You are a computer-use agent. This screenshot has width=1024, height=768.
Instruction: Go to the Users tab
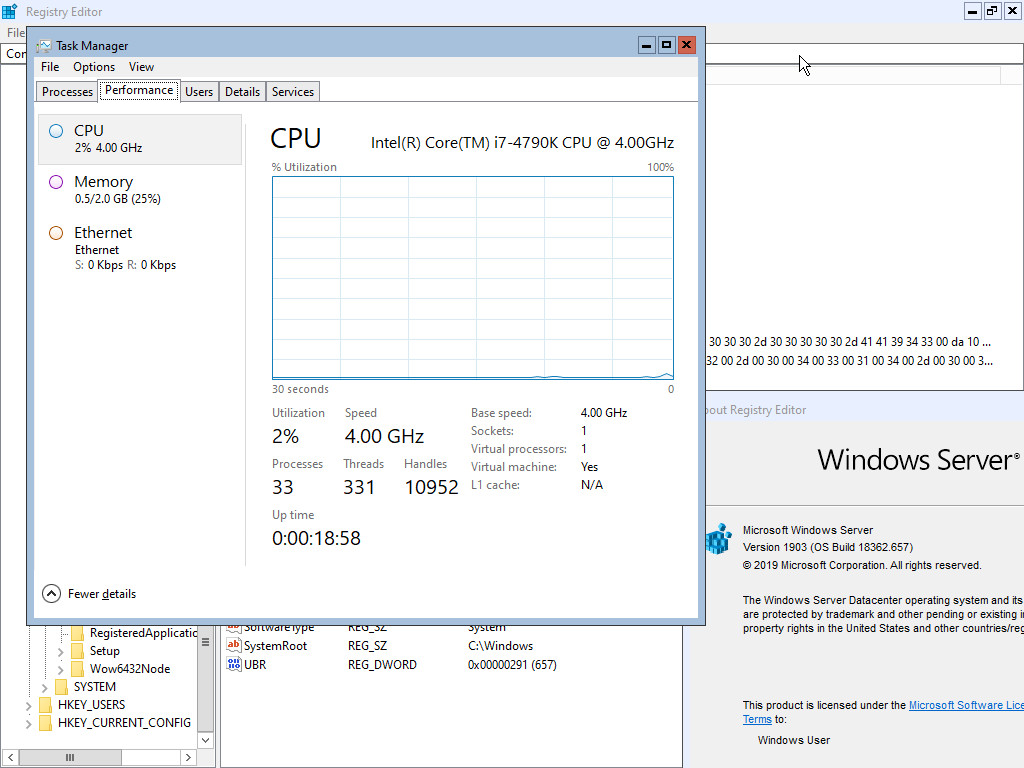(x=199, y=91)
